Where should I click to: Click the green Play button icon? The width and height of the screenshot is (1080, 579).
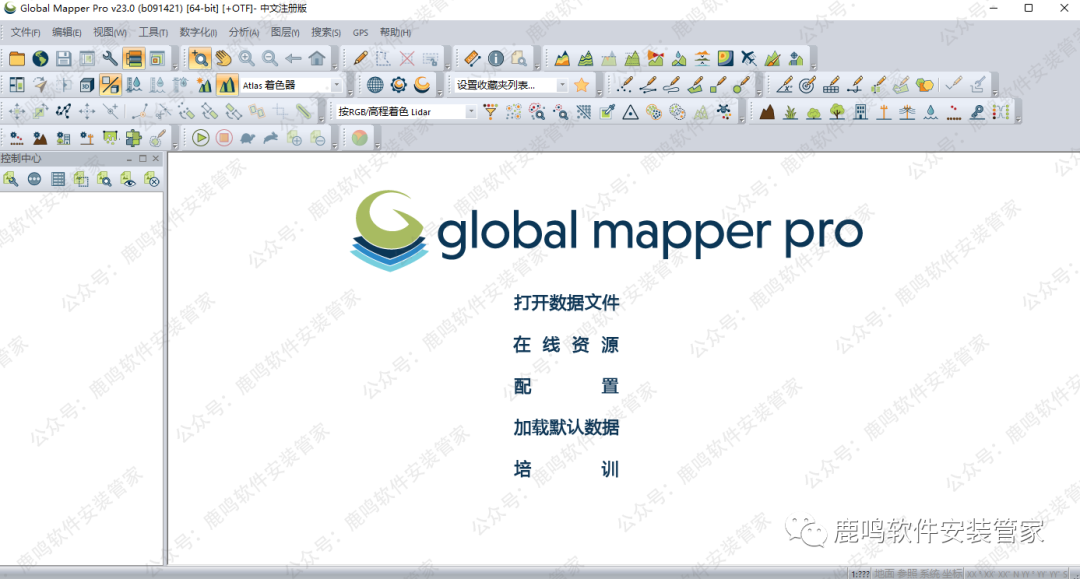(x=201, y=138)
